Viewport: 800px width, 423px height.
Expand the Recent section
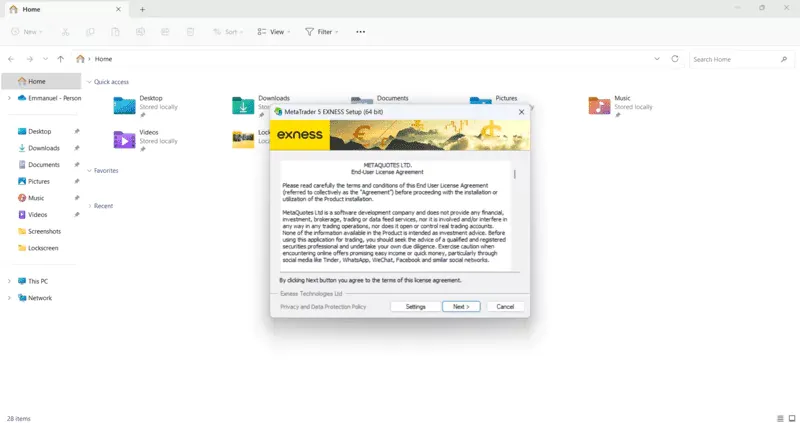[90, 206]
